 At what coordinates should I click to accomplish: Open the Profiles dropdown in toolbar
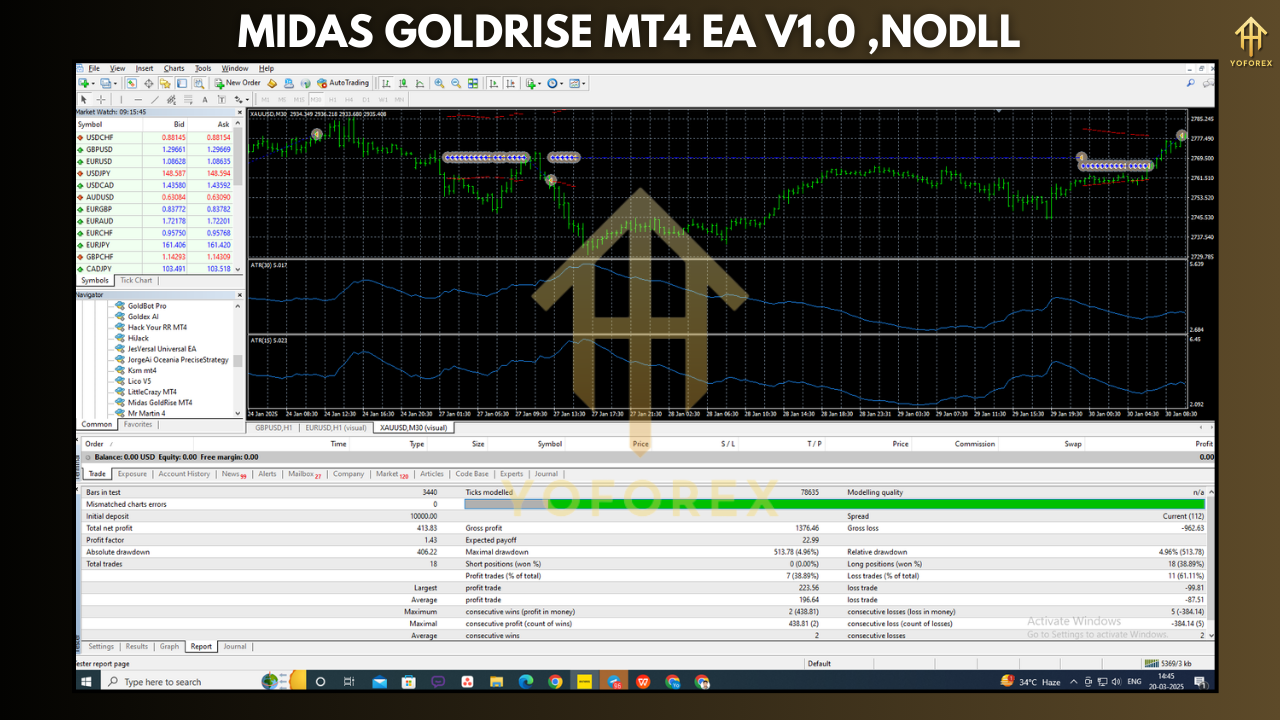(108, 83)
